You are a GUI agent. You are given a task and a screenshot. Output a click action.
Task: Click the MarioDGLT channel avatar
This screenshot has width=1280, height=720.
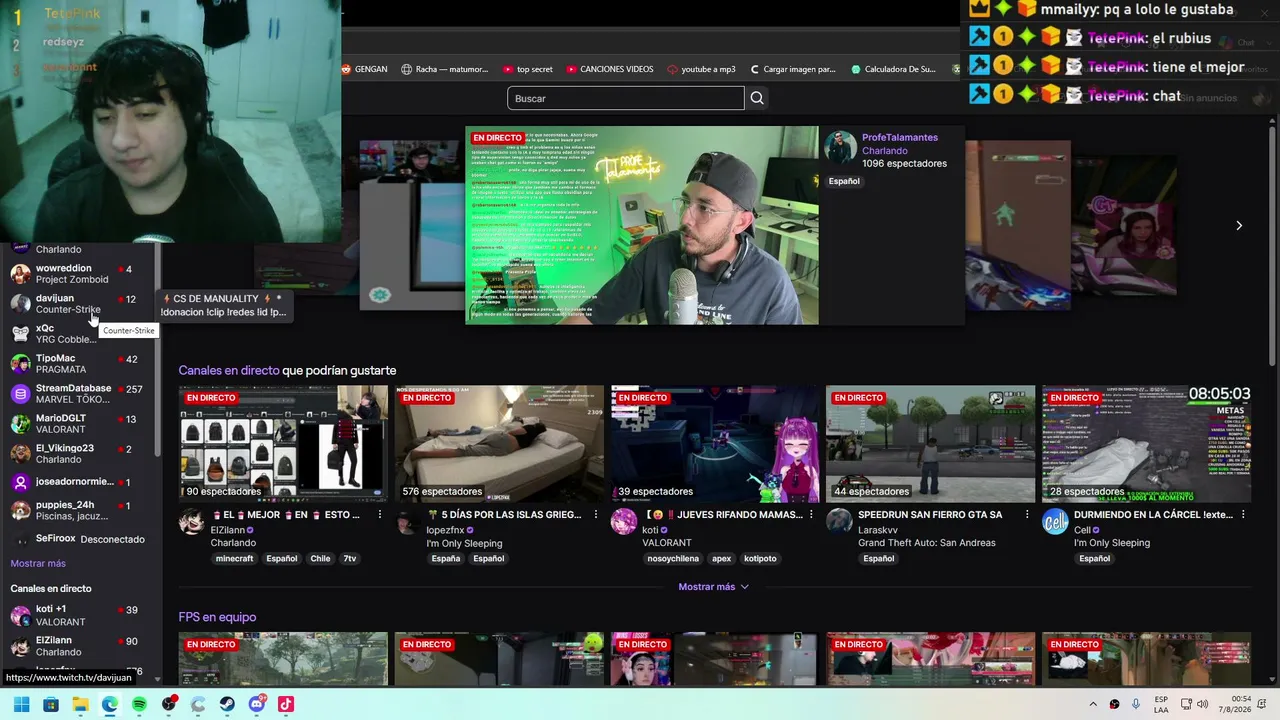pyautogui.click(x=20, y=424)
